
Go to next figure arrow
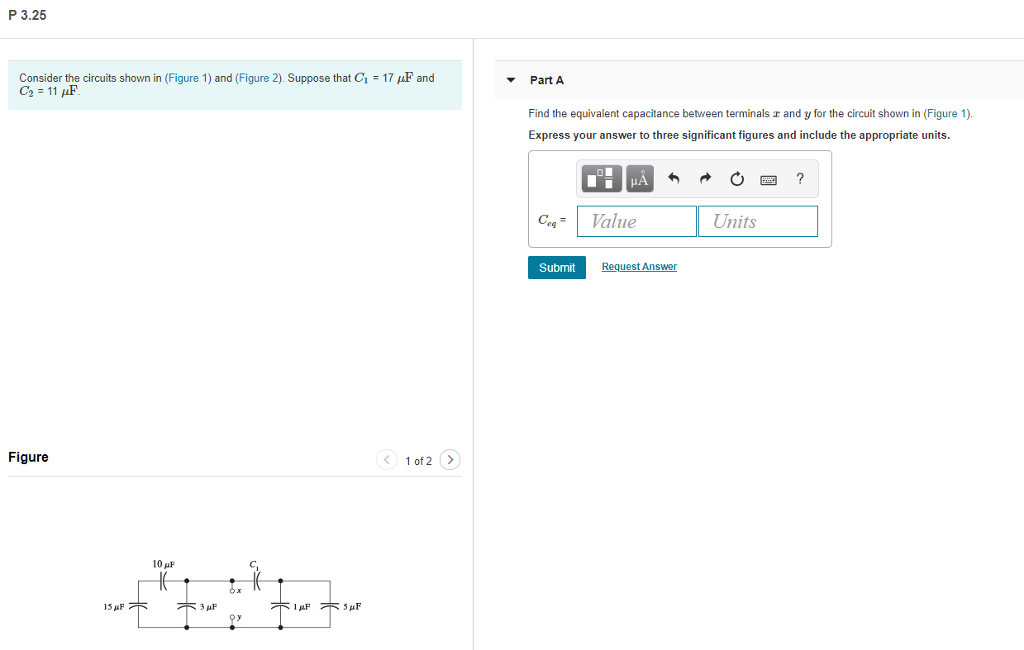pos(450,460)
